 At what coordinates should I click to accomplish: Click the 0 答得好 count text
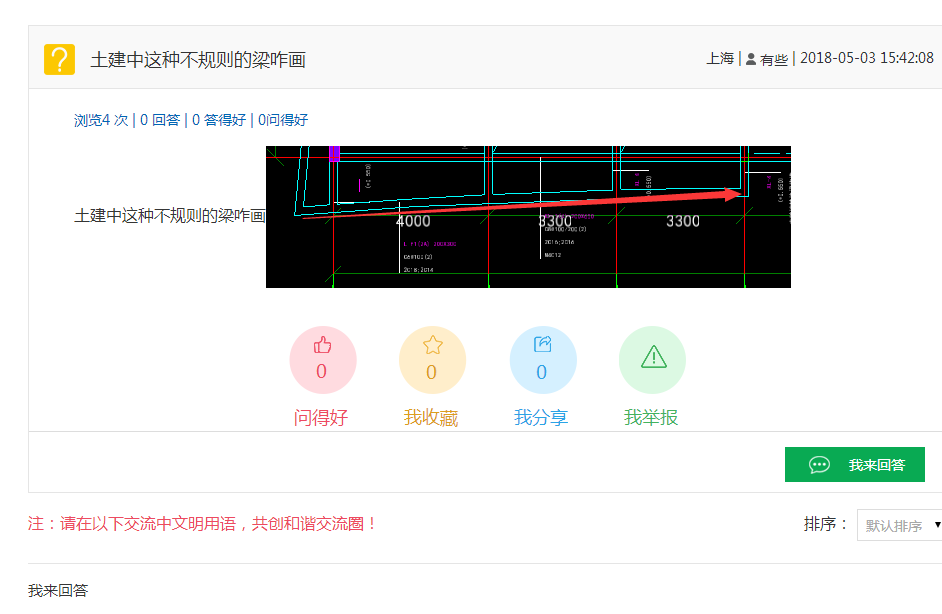pyautogui.click(x=219, y=120)
